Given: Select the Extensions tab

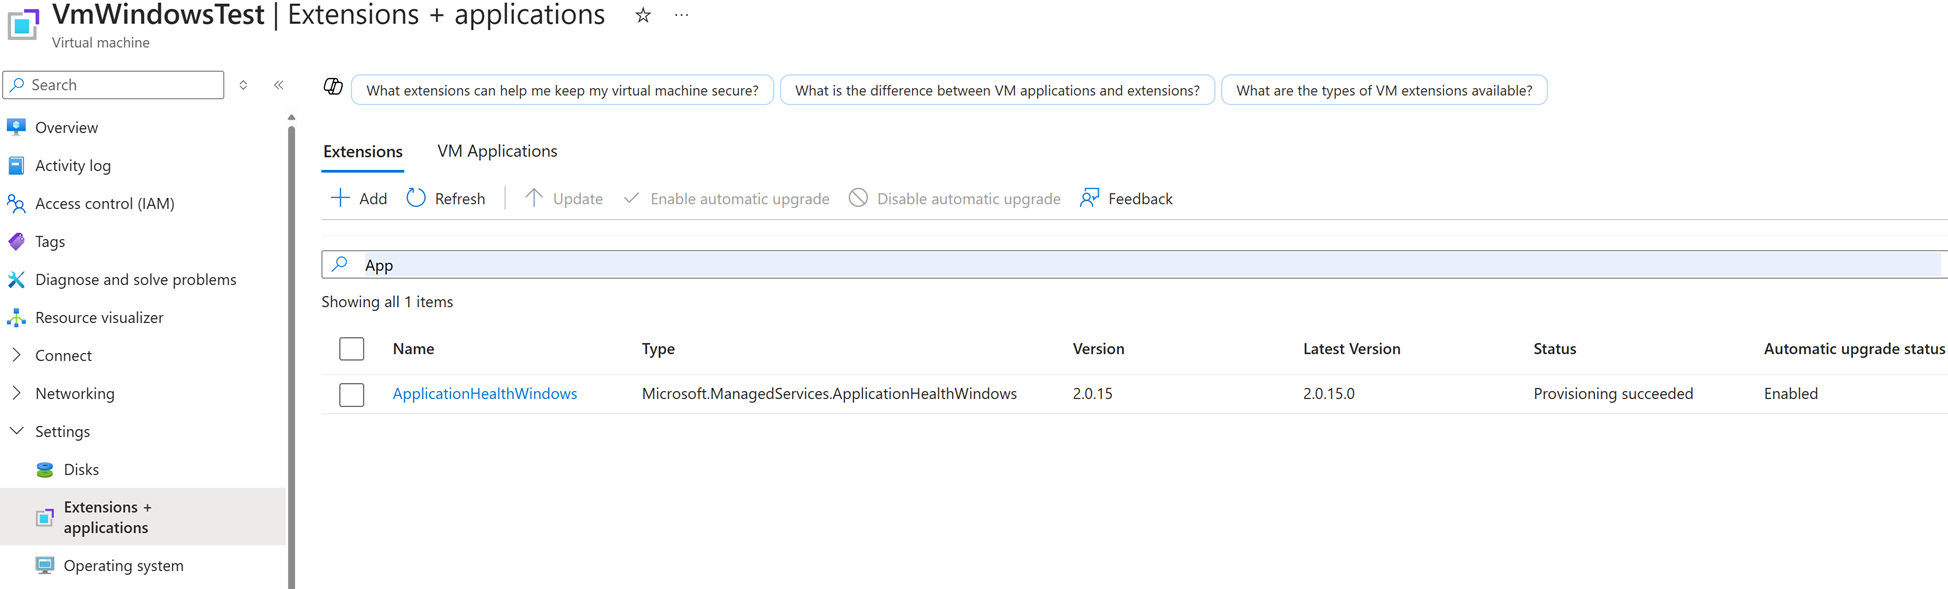Looking at the screenshot, I should point(362,151).
